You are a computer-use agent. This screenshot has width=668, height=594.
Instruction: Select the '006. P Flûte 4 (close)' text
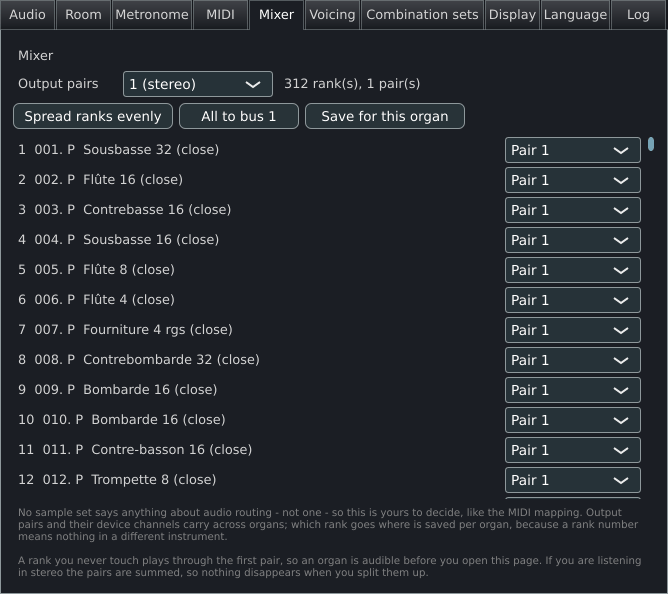tap(104, 300)
